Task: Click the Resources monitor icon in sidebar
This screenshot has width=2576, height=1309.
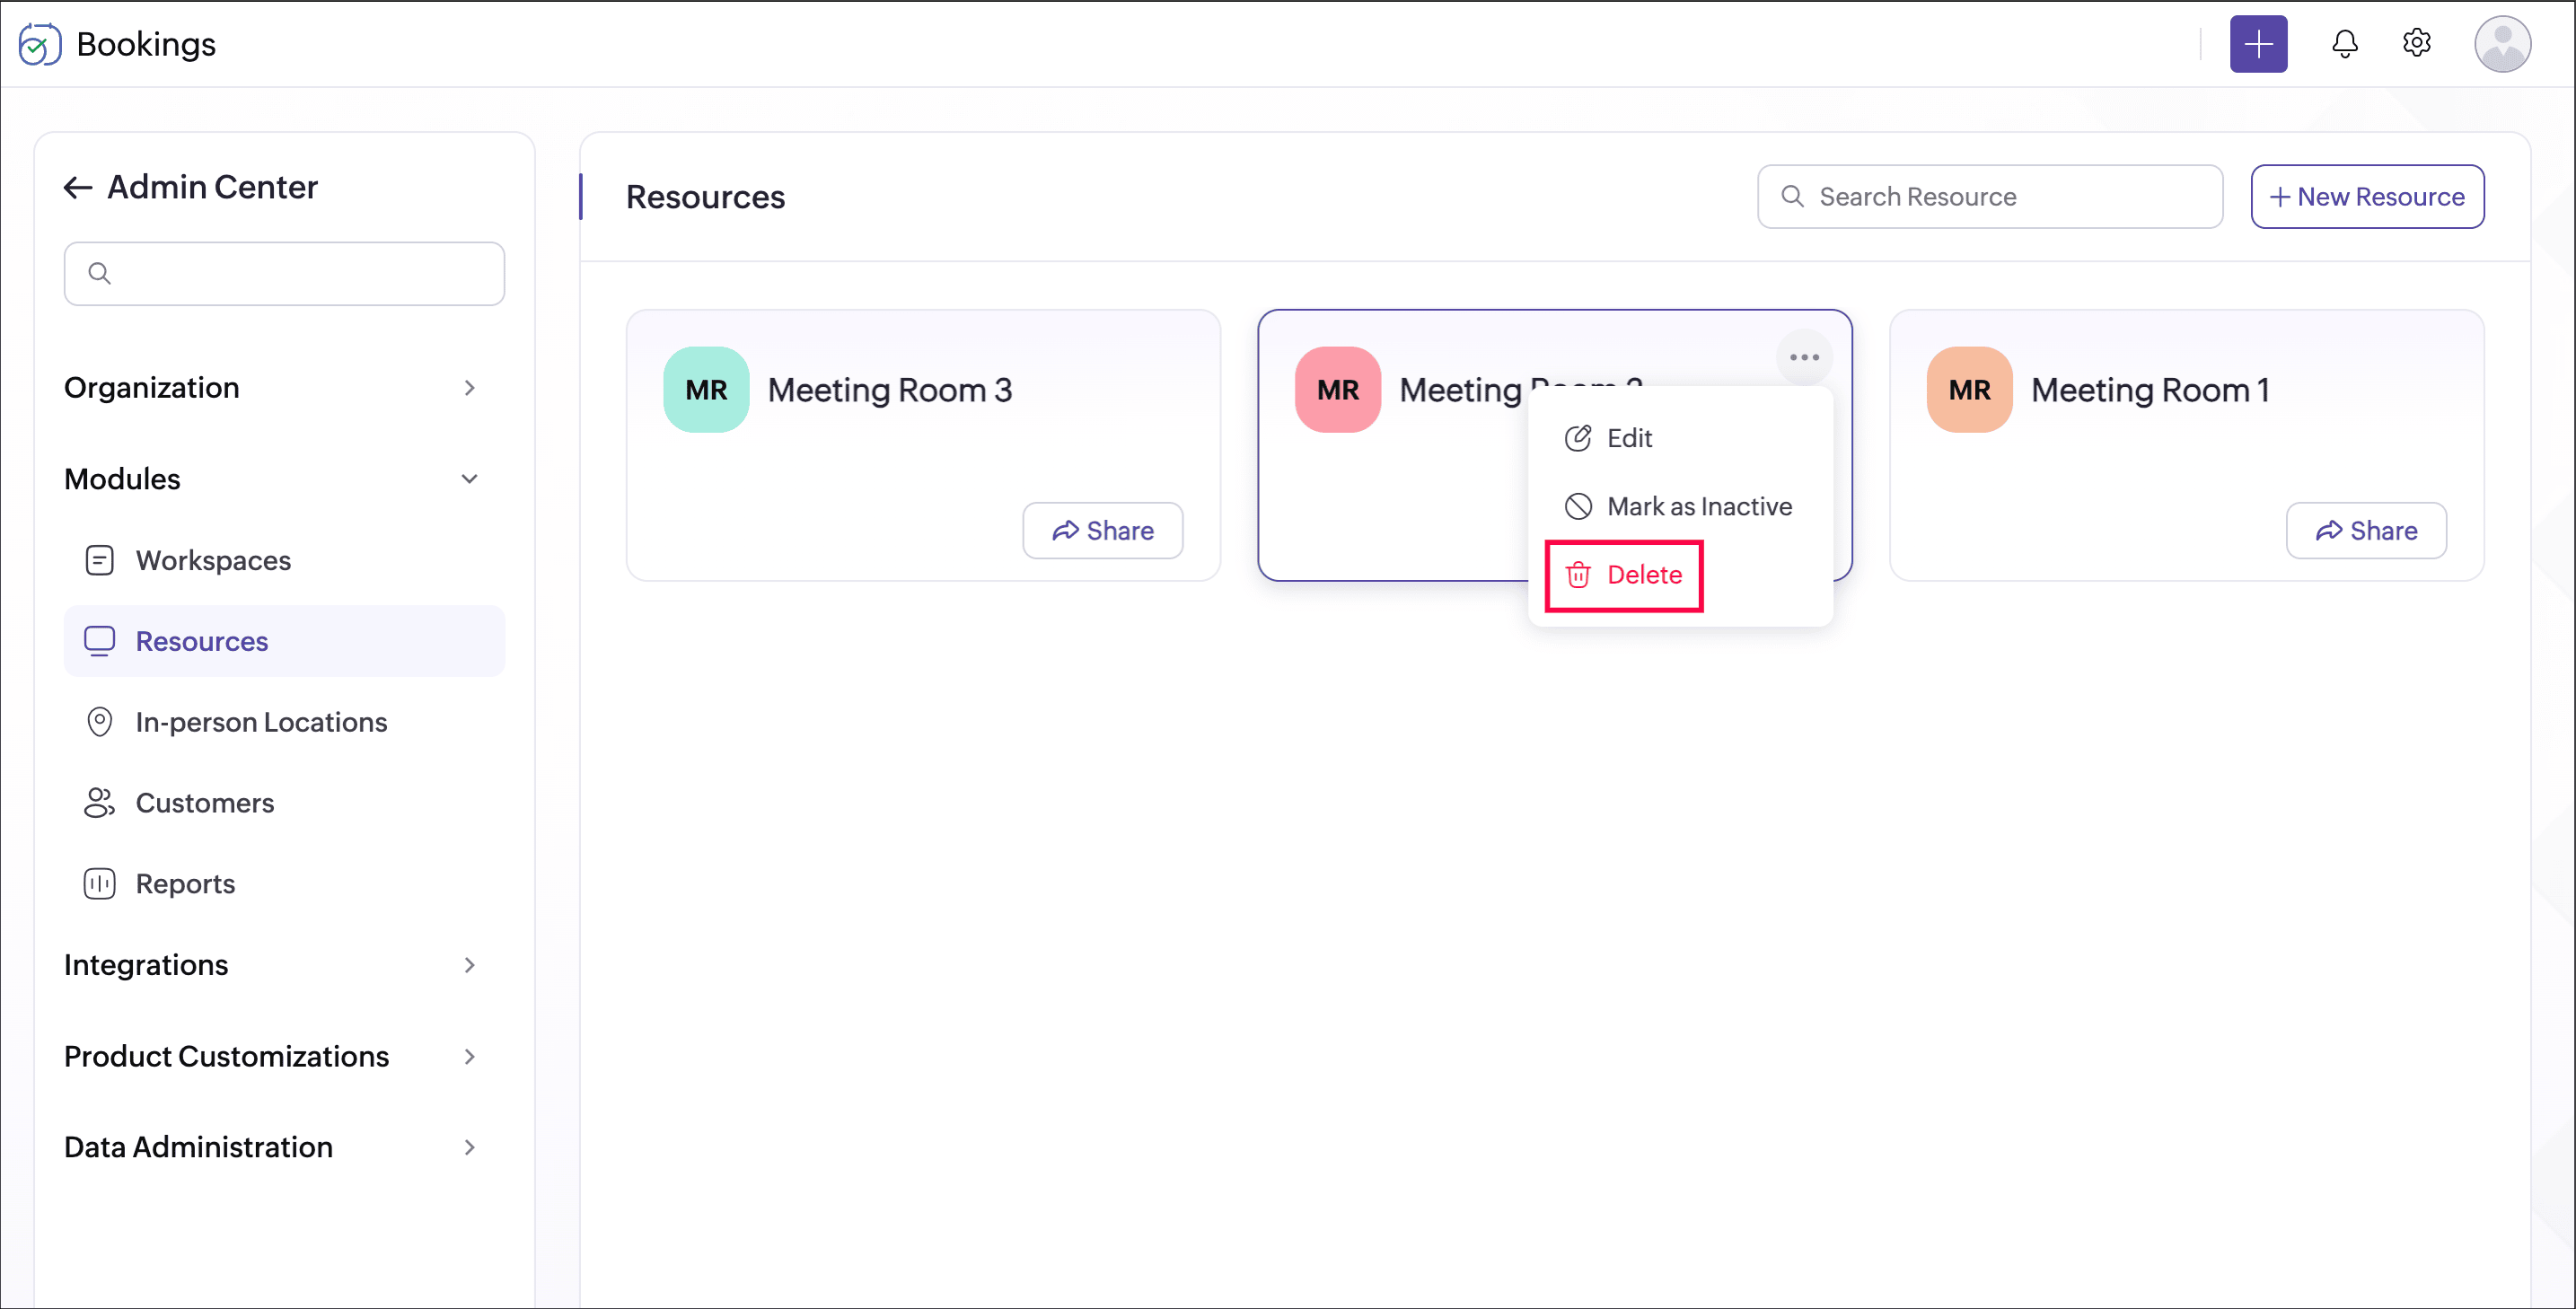Action: click(x=99, y=641)
